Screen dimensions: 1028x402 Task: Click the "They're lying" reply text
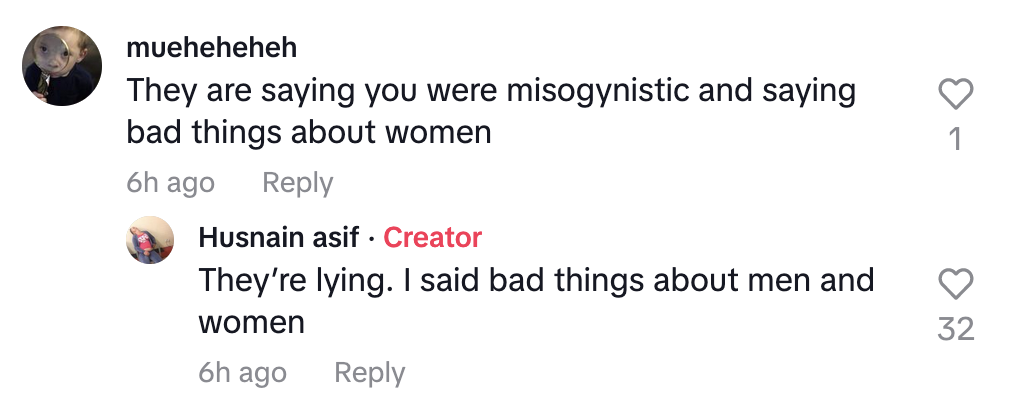290,280
